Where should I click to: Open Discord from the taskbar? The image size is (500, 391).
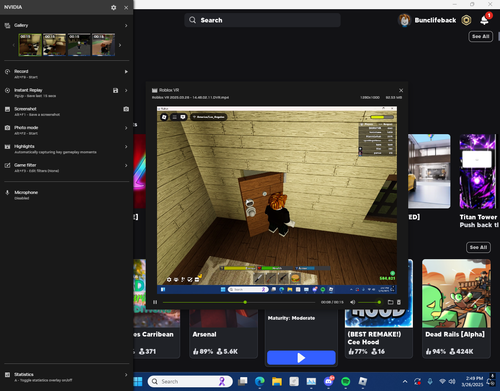point(328,381)
